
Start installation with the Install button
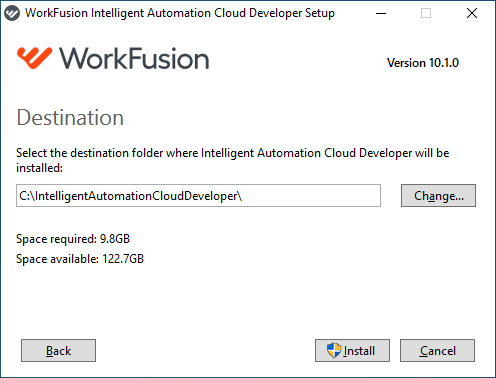(352, 350)
